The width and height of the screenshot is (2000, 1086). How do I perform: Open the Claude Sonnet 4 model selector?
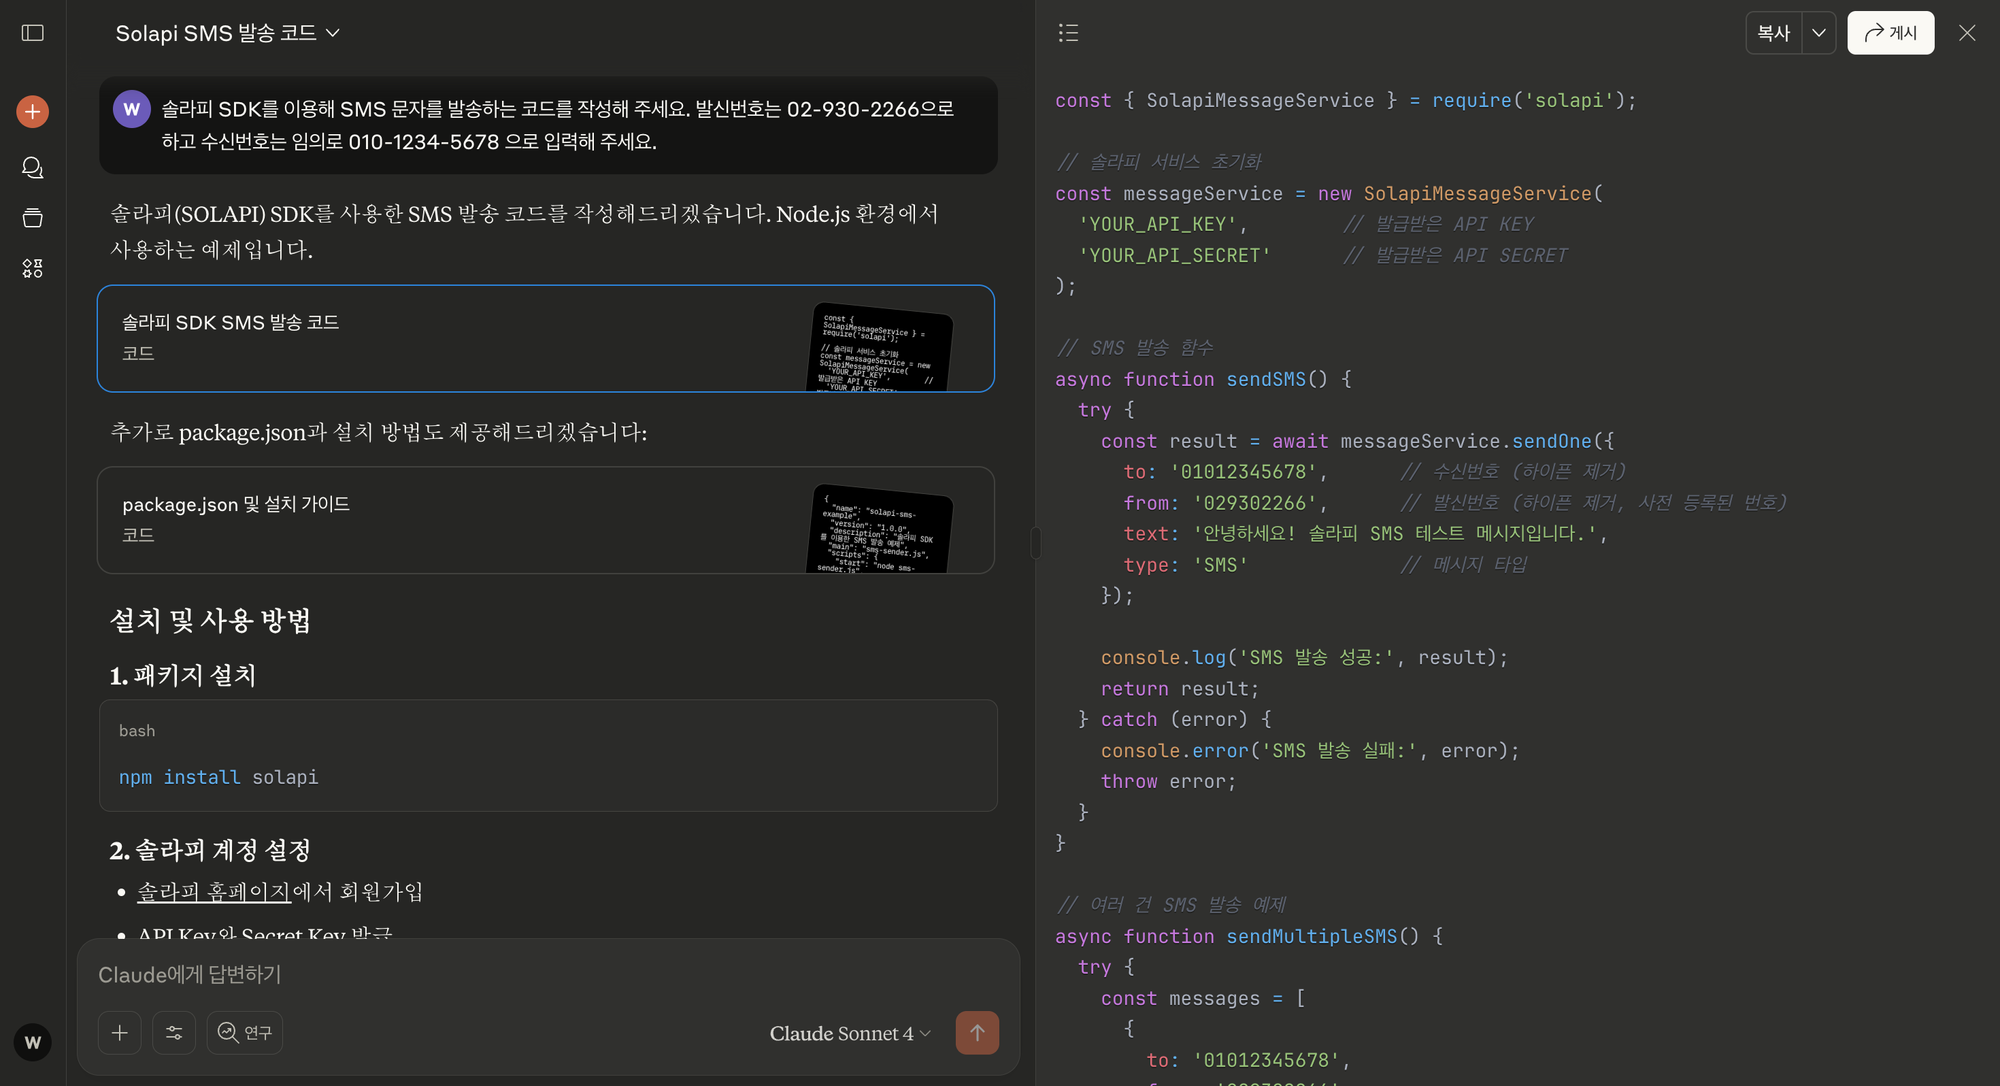(850, 1033)
